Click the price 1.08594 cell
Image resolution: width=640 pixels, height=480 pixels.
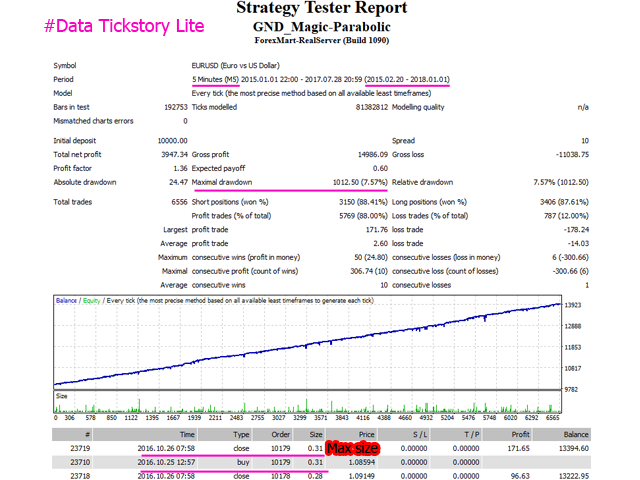click(362, 462)
